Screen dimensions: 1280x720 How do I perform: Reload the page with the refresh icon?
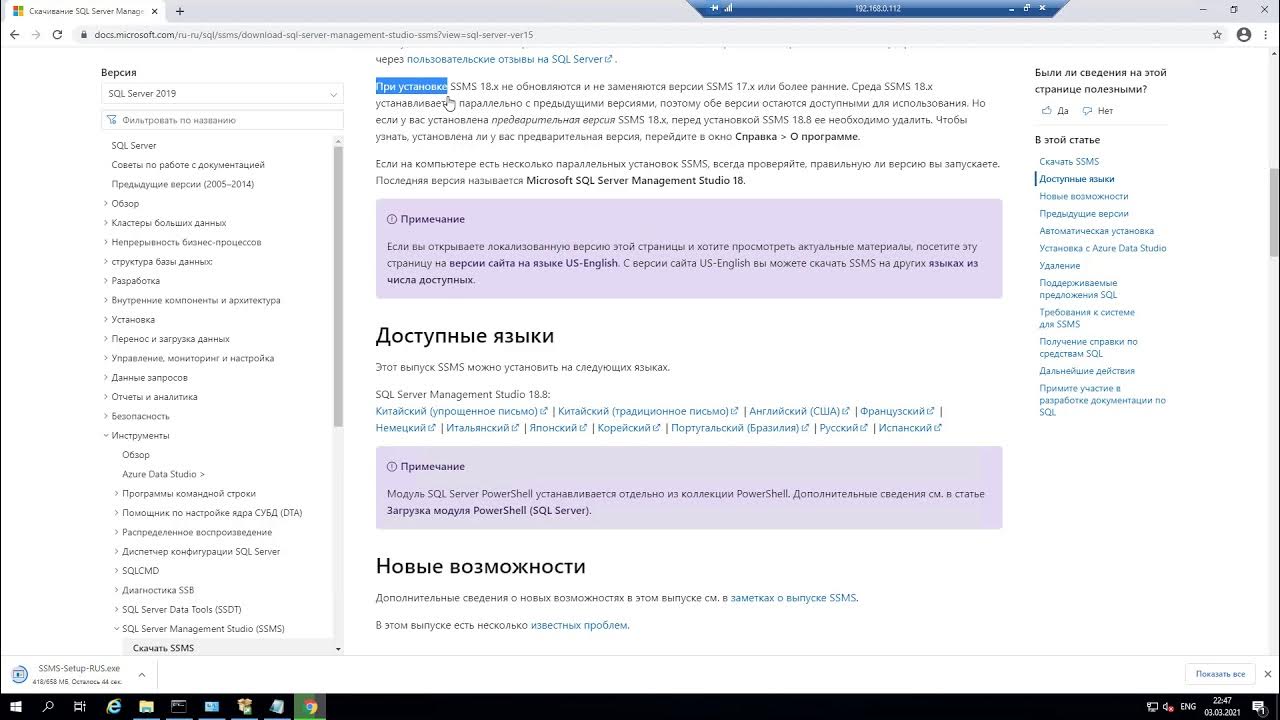click(57, 34)
